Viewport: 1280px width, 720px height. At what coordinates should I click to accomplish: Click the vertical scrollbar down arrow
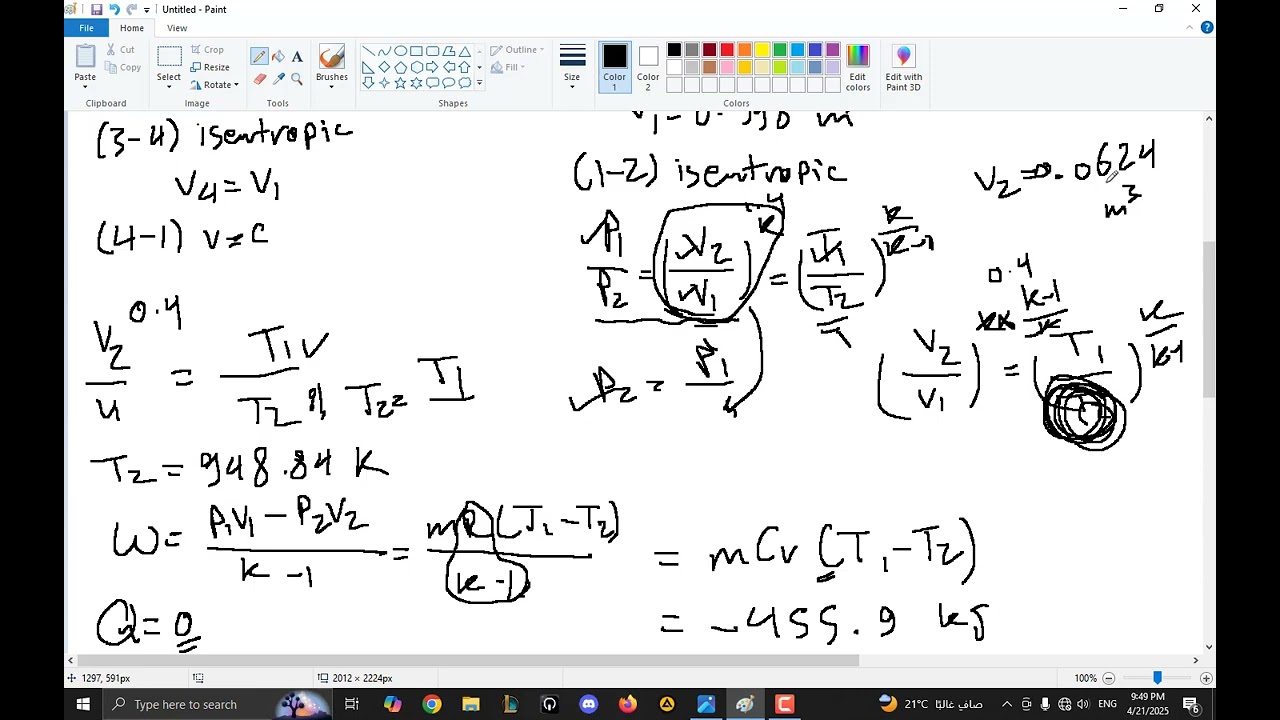(1209, 647)
